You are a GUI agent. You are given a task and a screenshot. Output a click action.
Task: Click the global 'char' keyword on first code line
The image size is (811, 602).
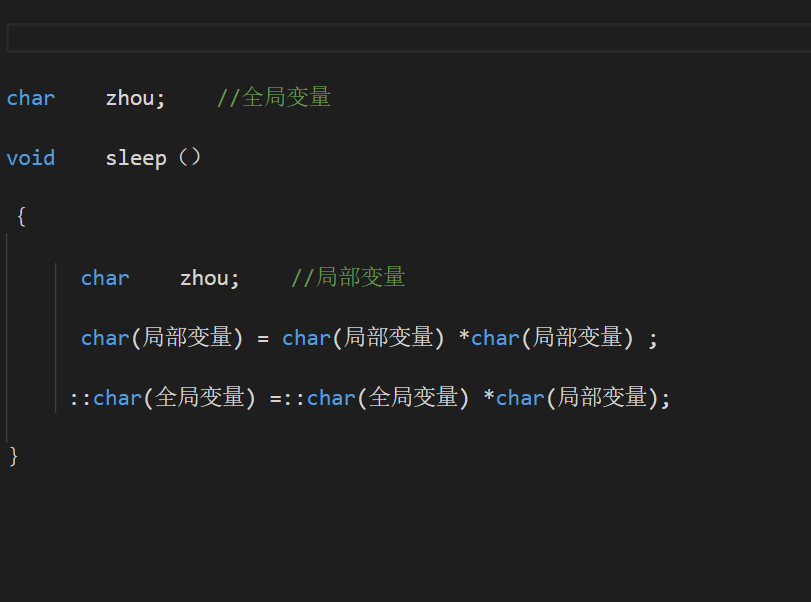(31, 98)
